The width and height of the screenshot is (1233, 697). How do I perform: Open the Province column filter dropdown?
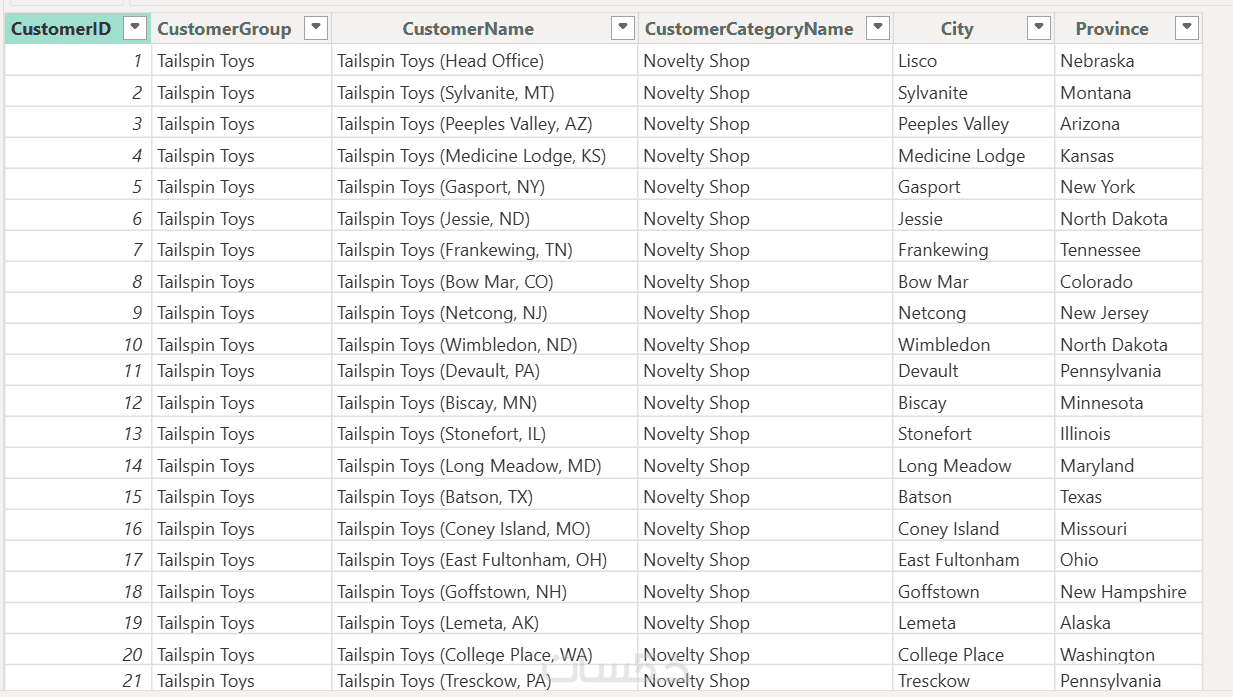(x=1187, y=28)
